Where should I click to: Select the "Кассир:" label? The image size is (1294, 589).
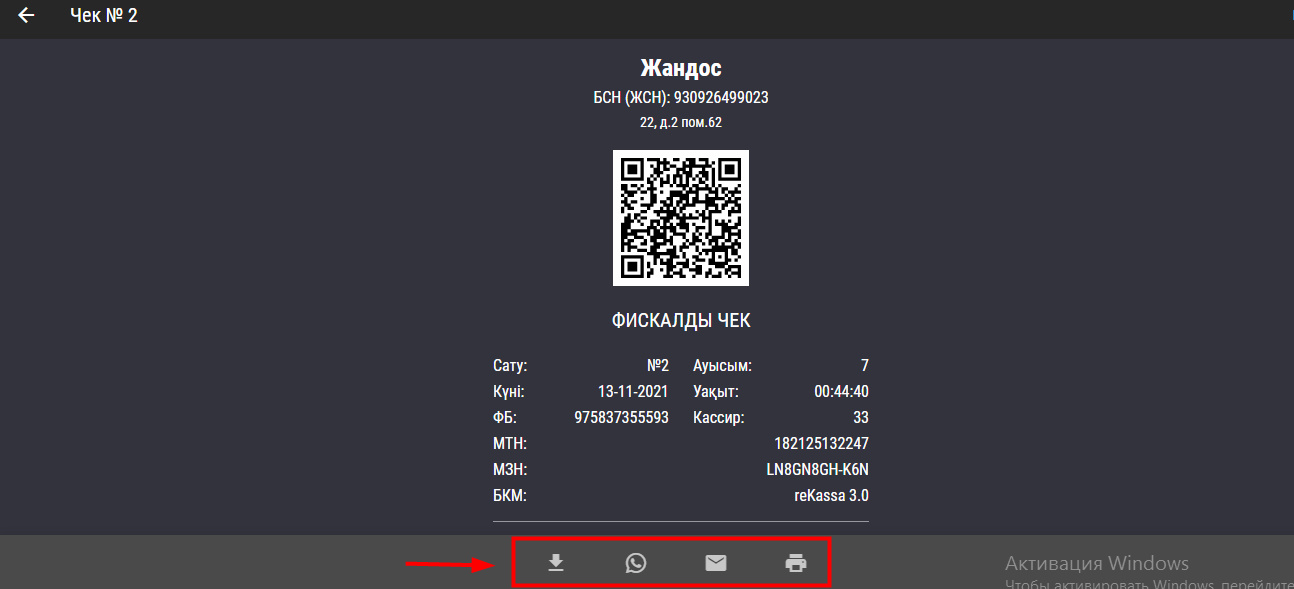(719, 418)
